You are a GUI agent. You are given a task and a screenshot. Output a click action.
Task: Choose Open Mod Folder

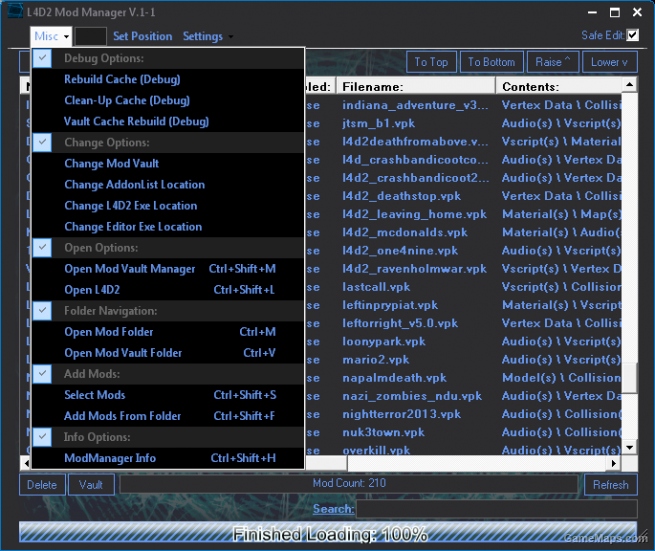[168, 332]
